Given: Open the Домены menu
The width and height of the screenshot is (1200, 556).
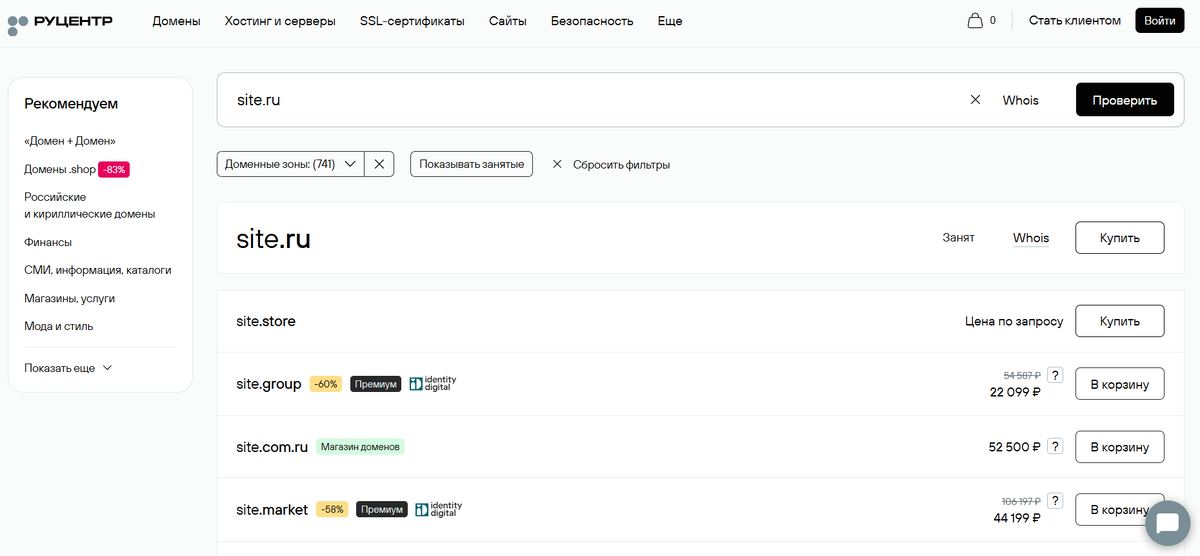Looking at the screenshot, I should coord(176,21).
